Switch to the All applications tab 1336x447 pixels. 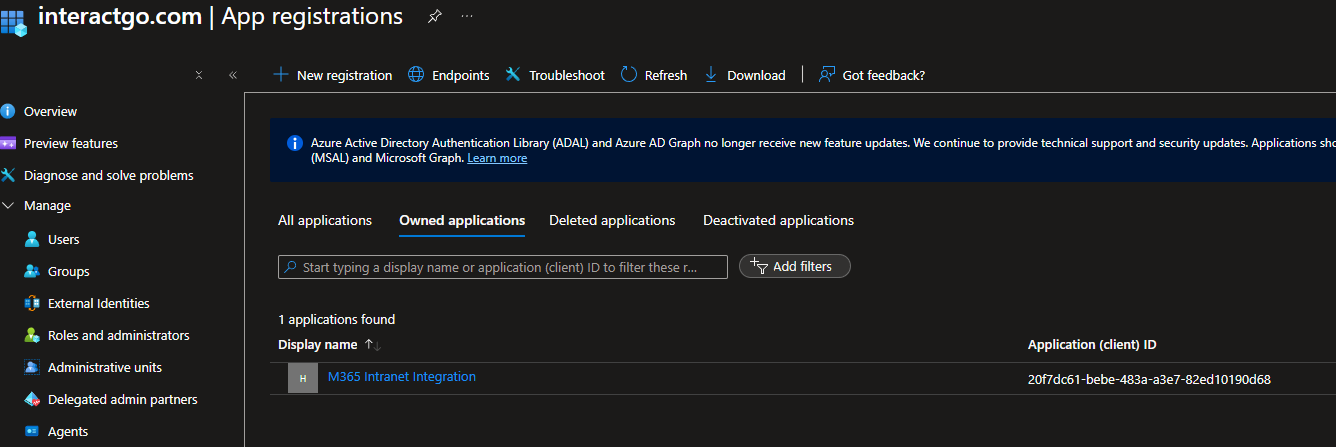point(325,220)
